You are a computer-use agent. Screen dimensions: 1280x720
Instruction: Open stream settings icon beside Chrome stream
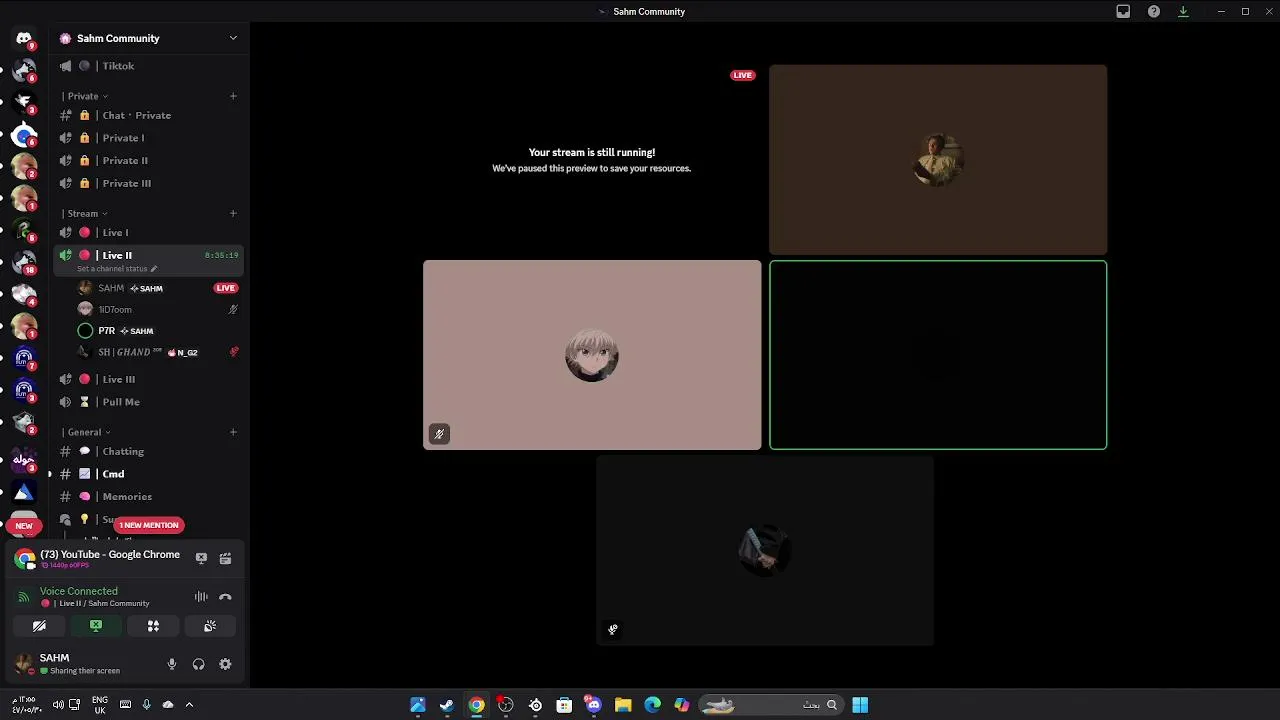tap(225, 558)
